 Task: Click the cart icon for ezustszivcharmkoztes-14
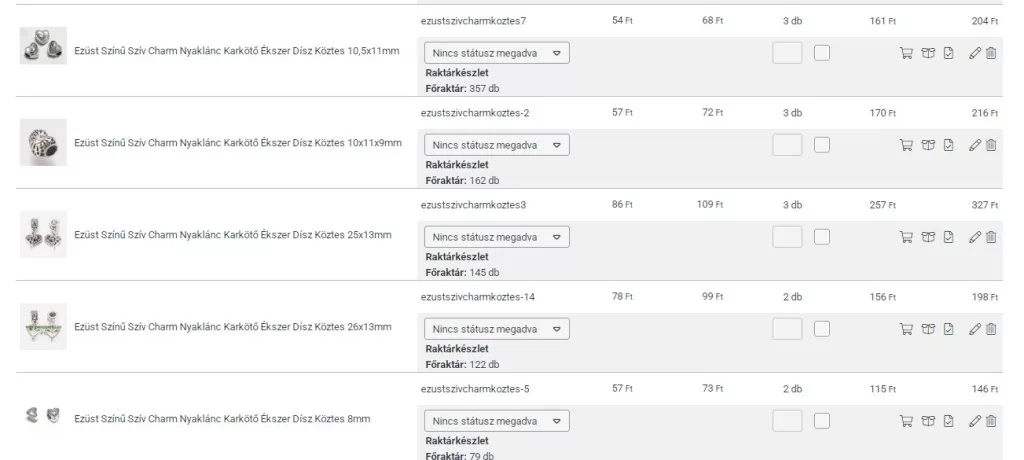907,329
